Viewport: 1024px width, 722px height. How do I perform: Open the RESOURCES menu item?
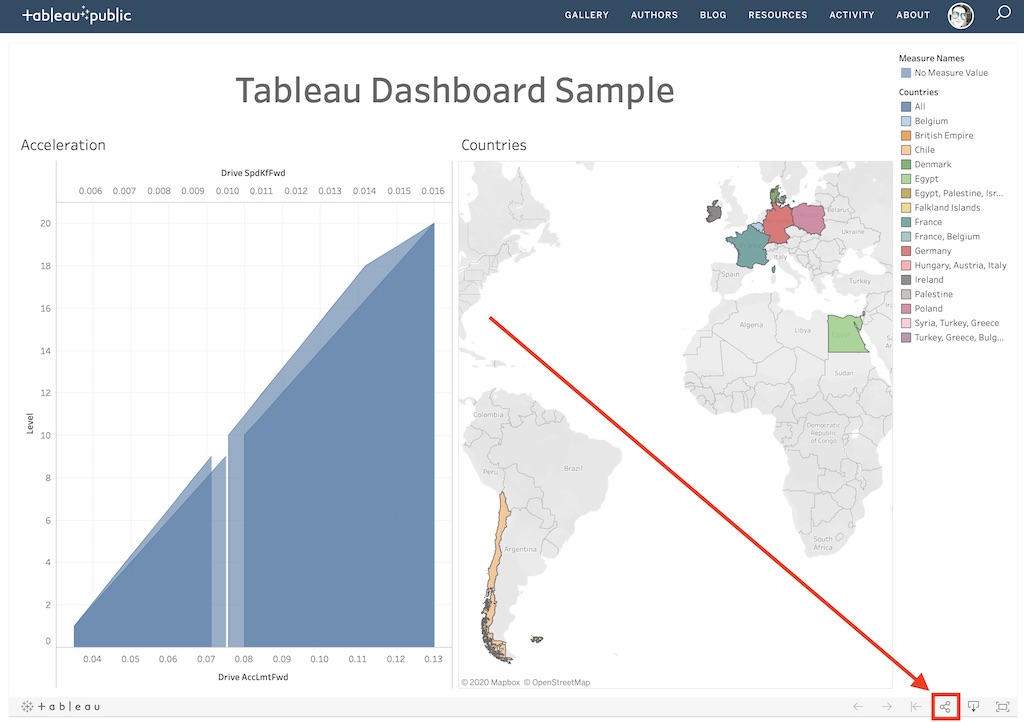tap(777, 15)
